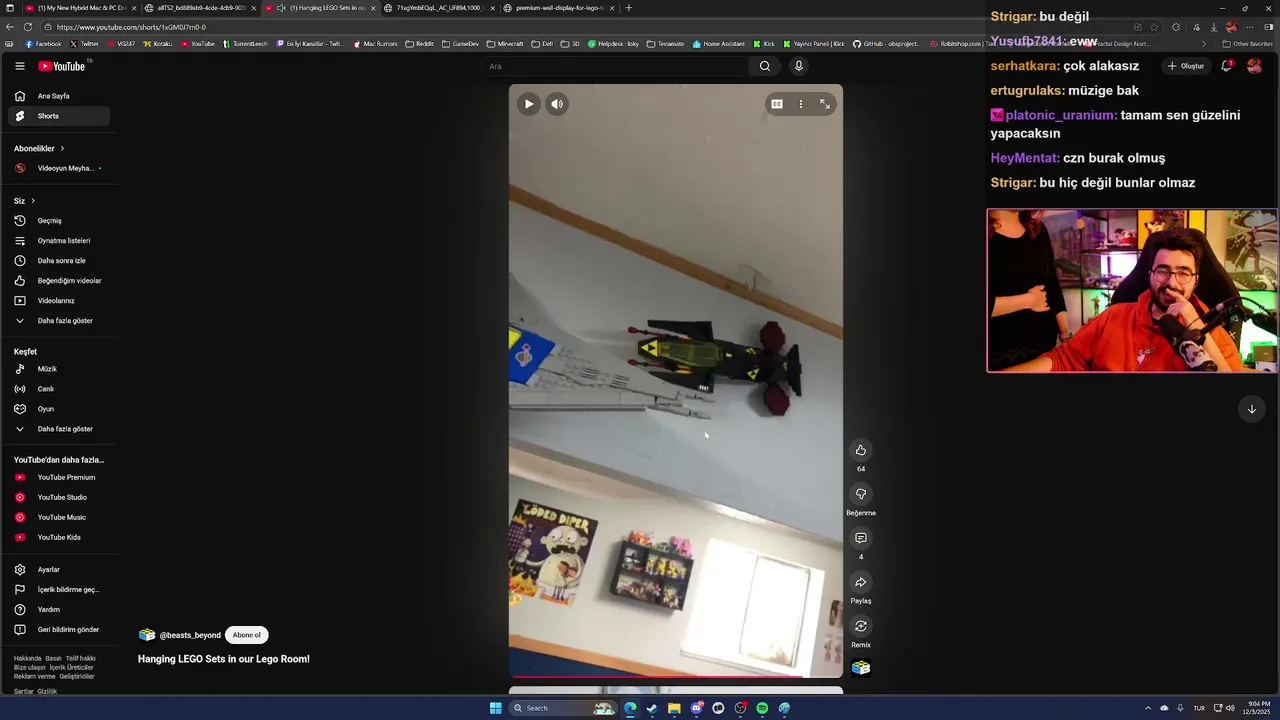The image size is (1280, 720).
Task: Click the Oluştur create button
Action: [1186, 66]
